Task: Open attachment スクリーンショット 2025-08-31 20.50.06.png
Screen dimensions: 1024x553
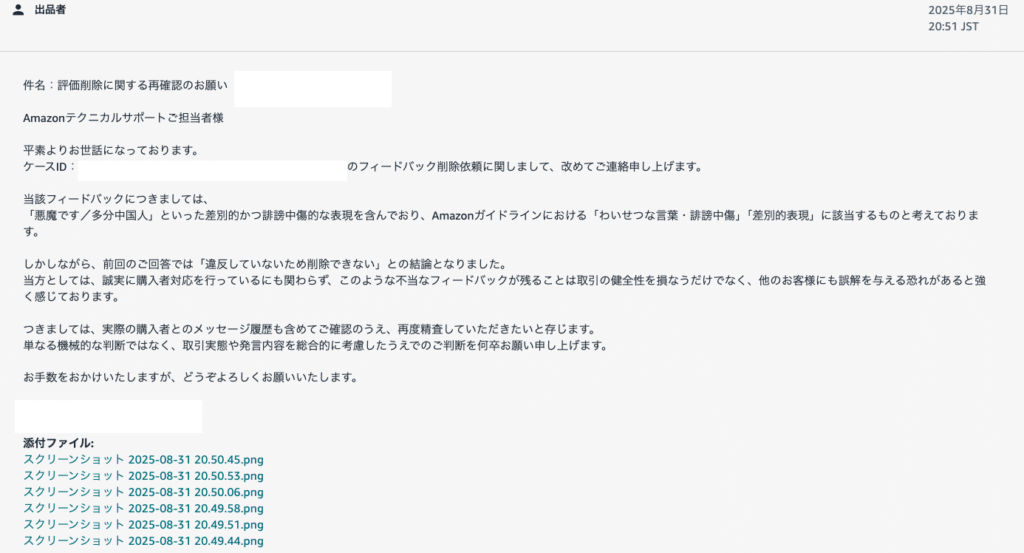Action: 144,492
